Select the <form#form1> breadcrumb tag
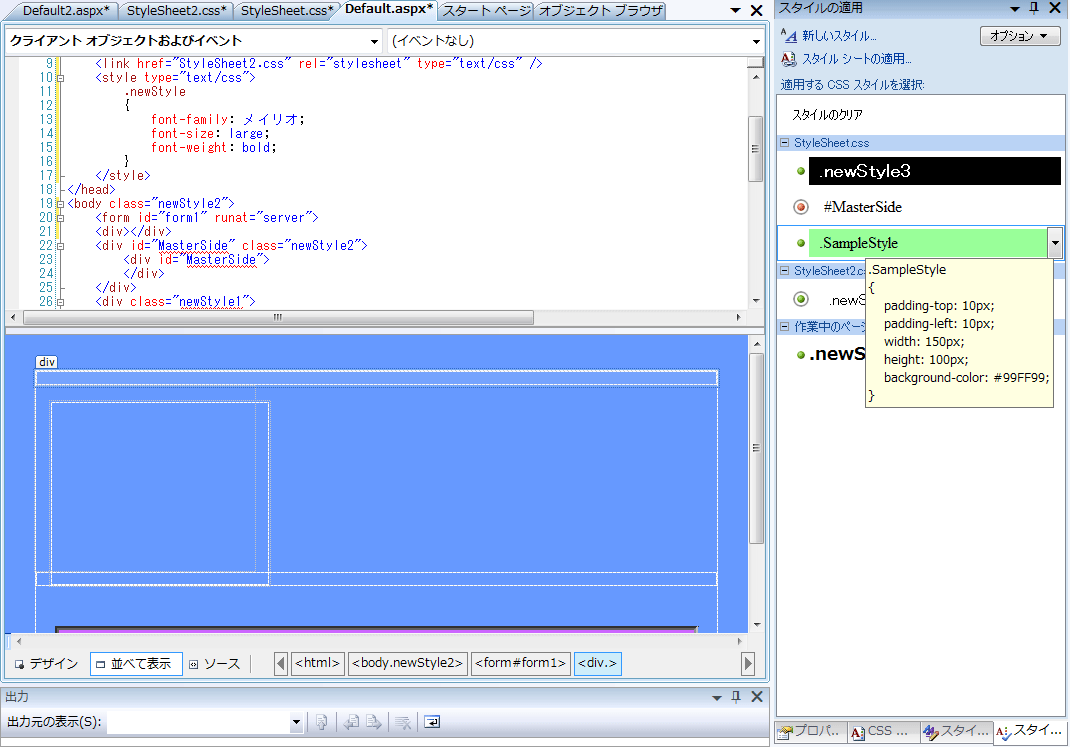 (x=521, y=663)
